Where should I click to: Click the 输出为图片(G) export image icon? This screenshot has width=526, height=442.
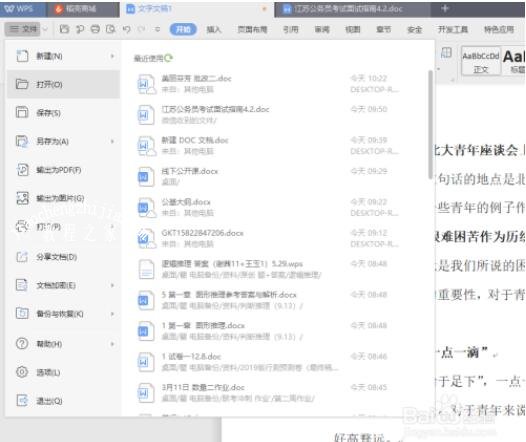tap(22, 198)
